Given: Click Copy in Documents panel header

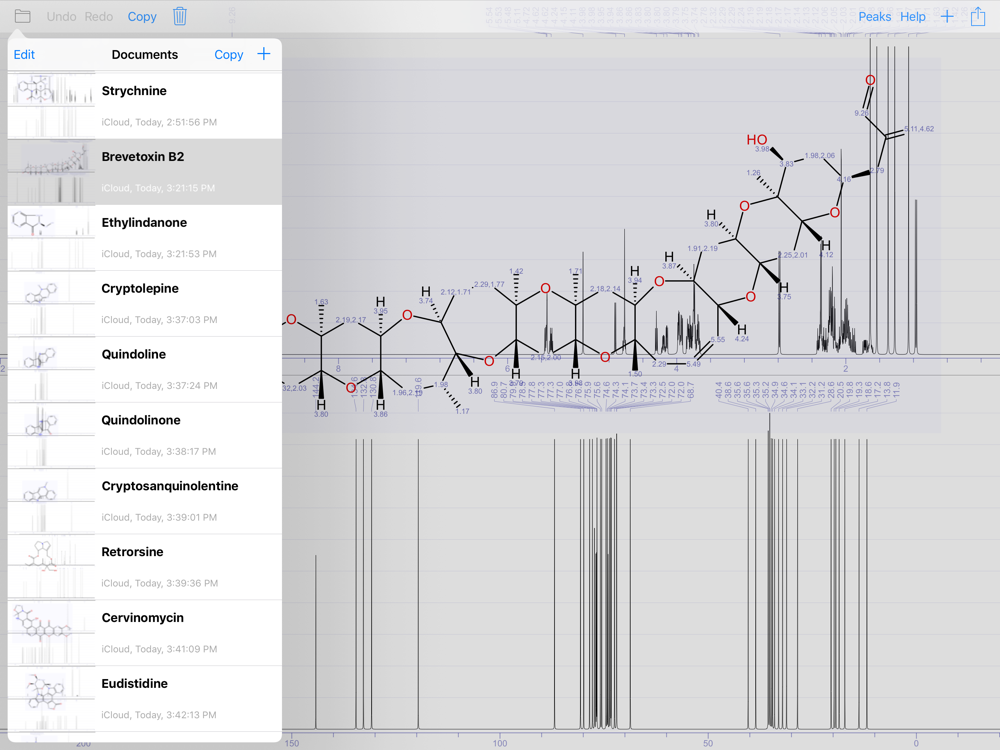Looking at the screenshot, I should pos(228,55).
